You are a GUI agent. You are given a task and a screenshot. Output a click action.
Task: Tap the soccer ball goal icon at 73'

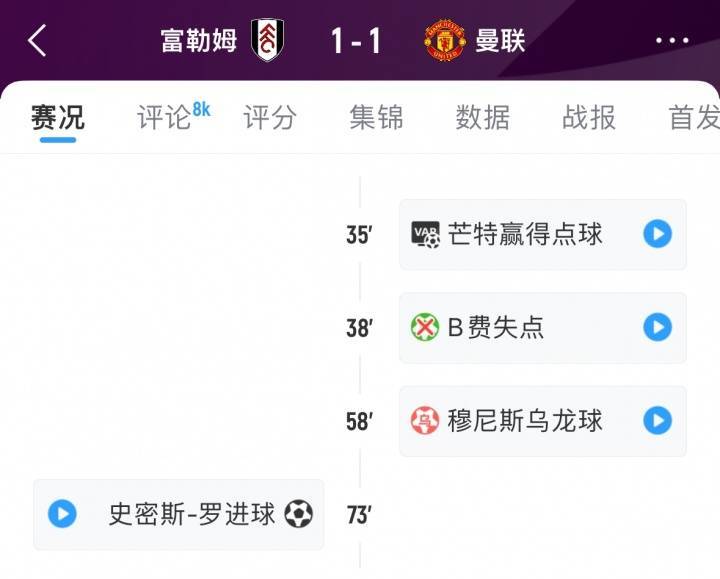pos(298,514)
